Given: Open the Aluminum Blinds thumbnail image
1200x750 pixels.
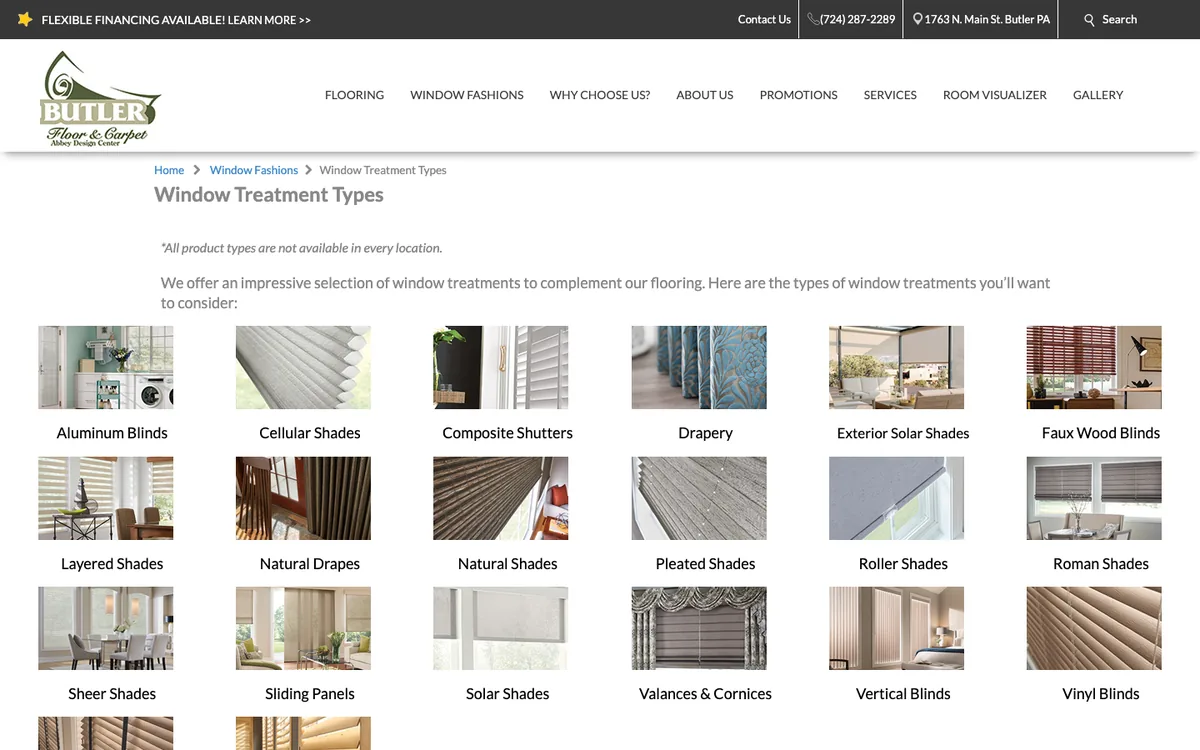Looking at the screenshot, I should (x=106, y=367).
